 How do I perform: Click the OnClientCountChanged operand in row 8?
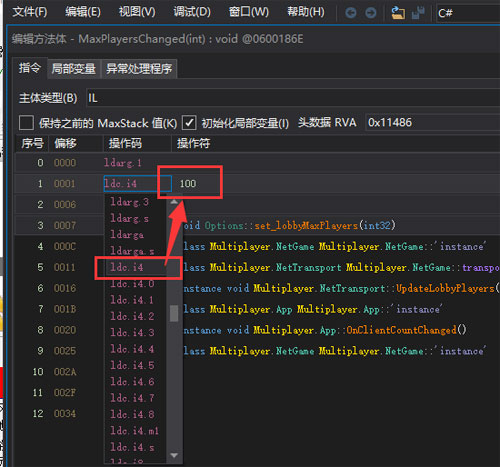click(325, 330)
